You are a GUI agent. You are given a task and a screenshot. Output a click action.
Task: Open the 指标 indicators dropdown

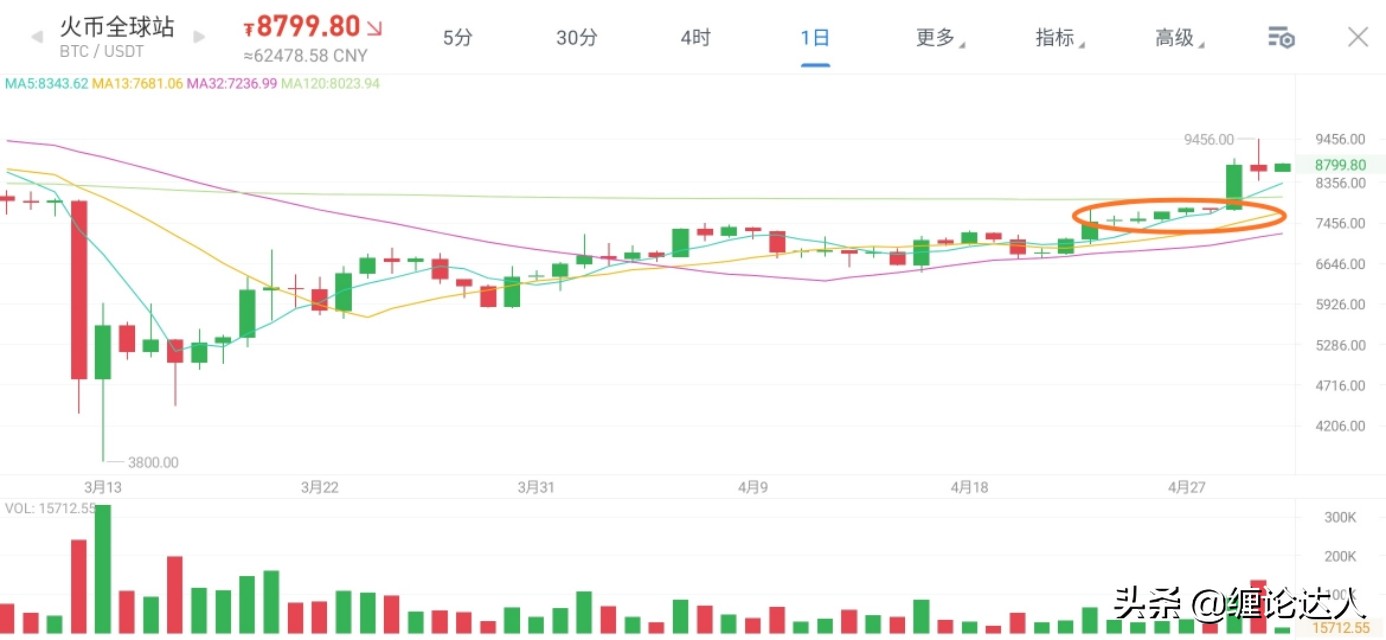click(x=1058, y=38)
